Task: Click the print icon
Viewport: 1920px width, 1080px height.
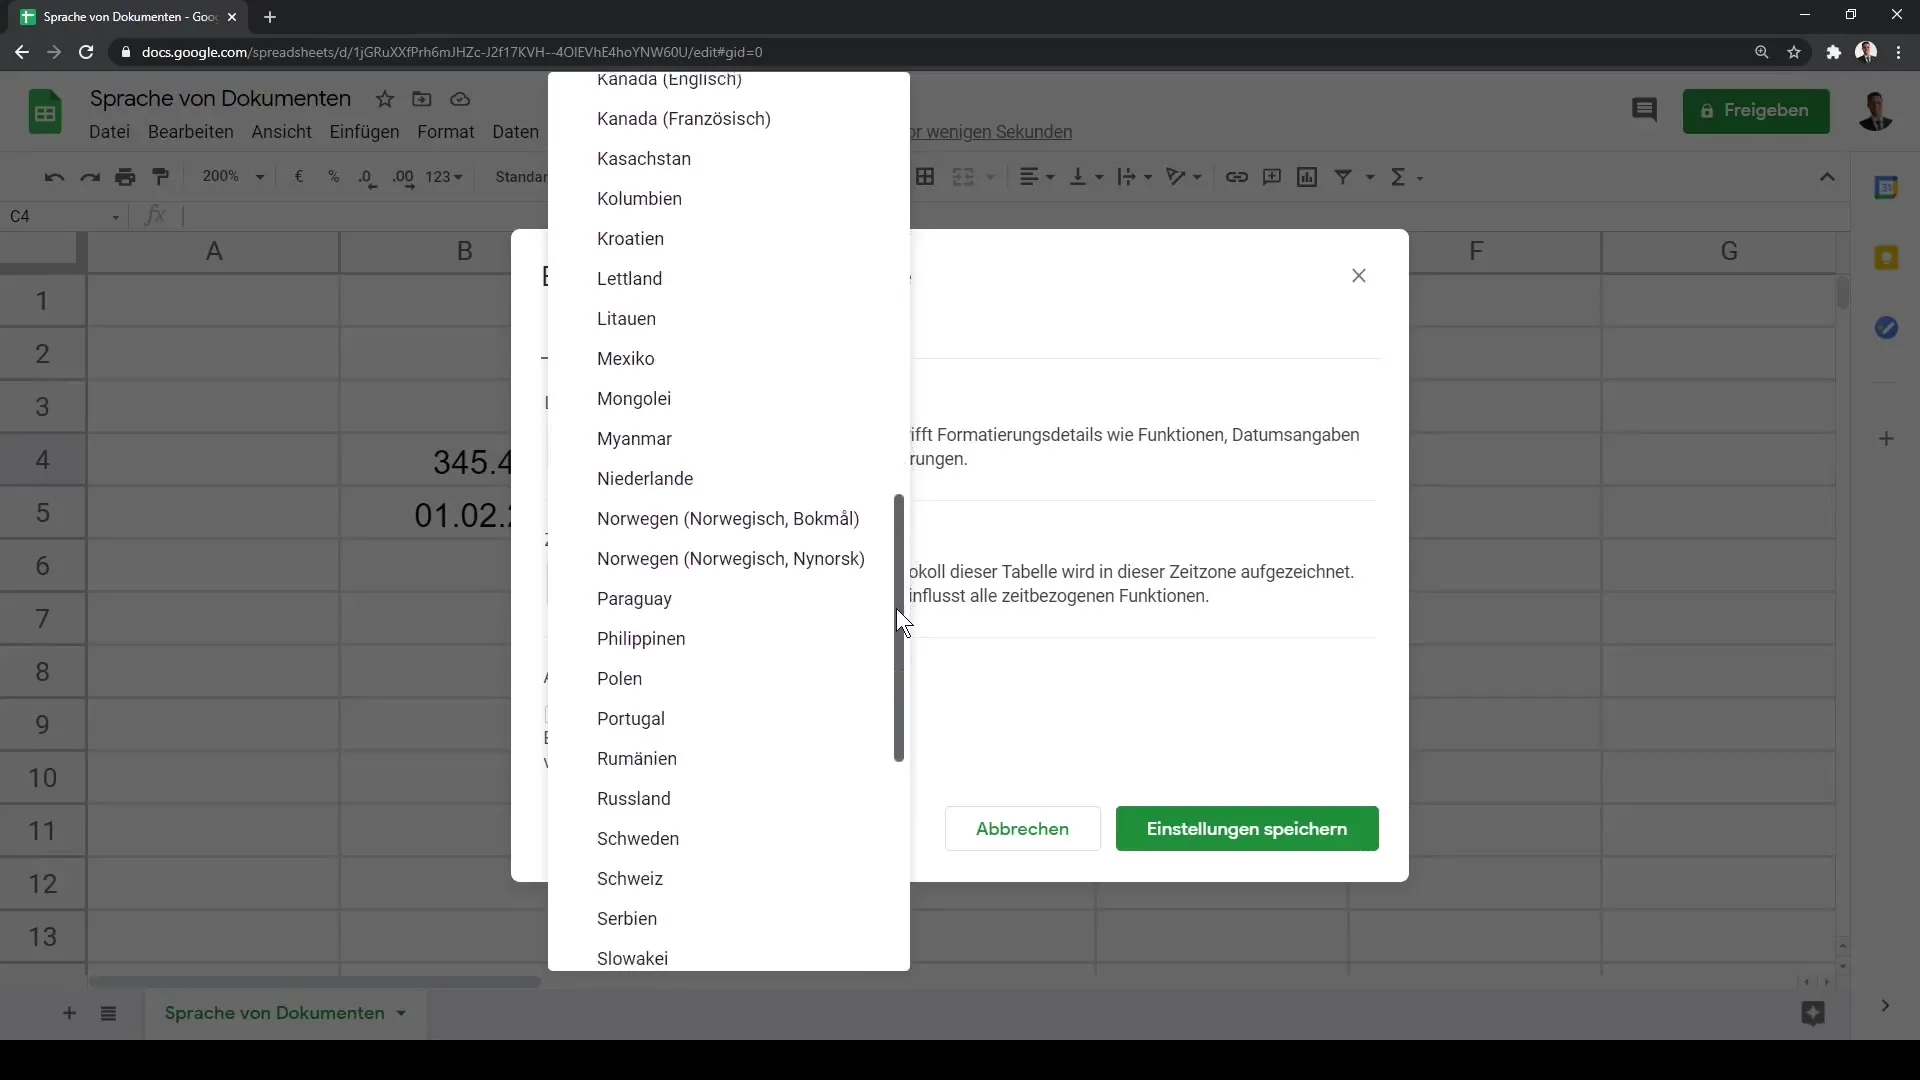Action: click(x=125, y=177)
